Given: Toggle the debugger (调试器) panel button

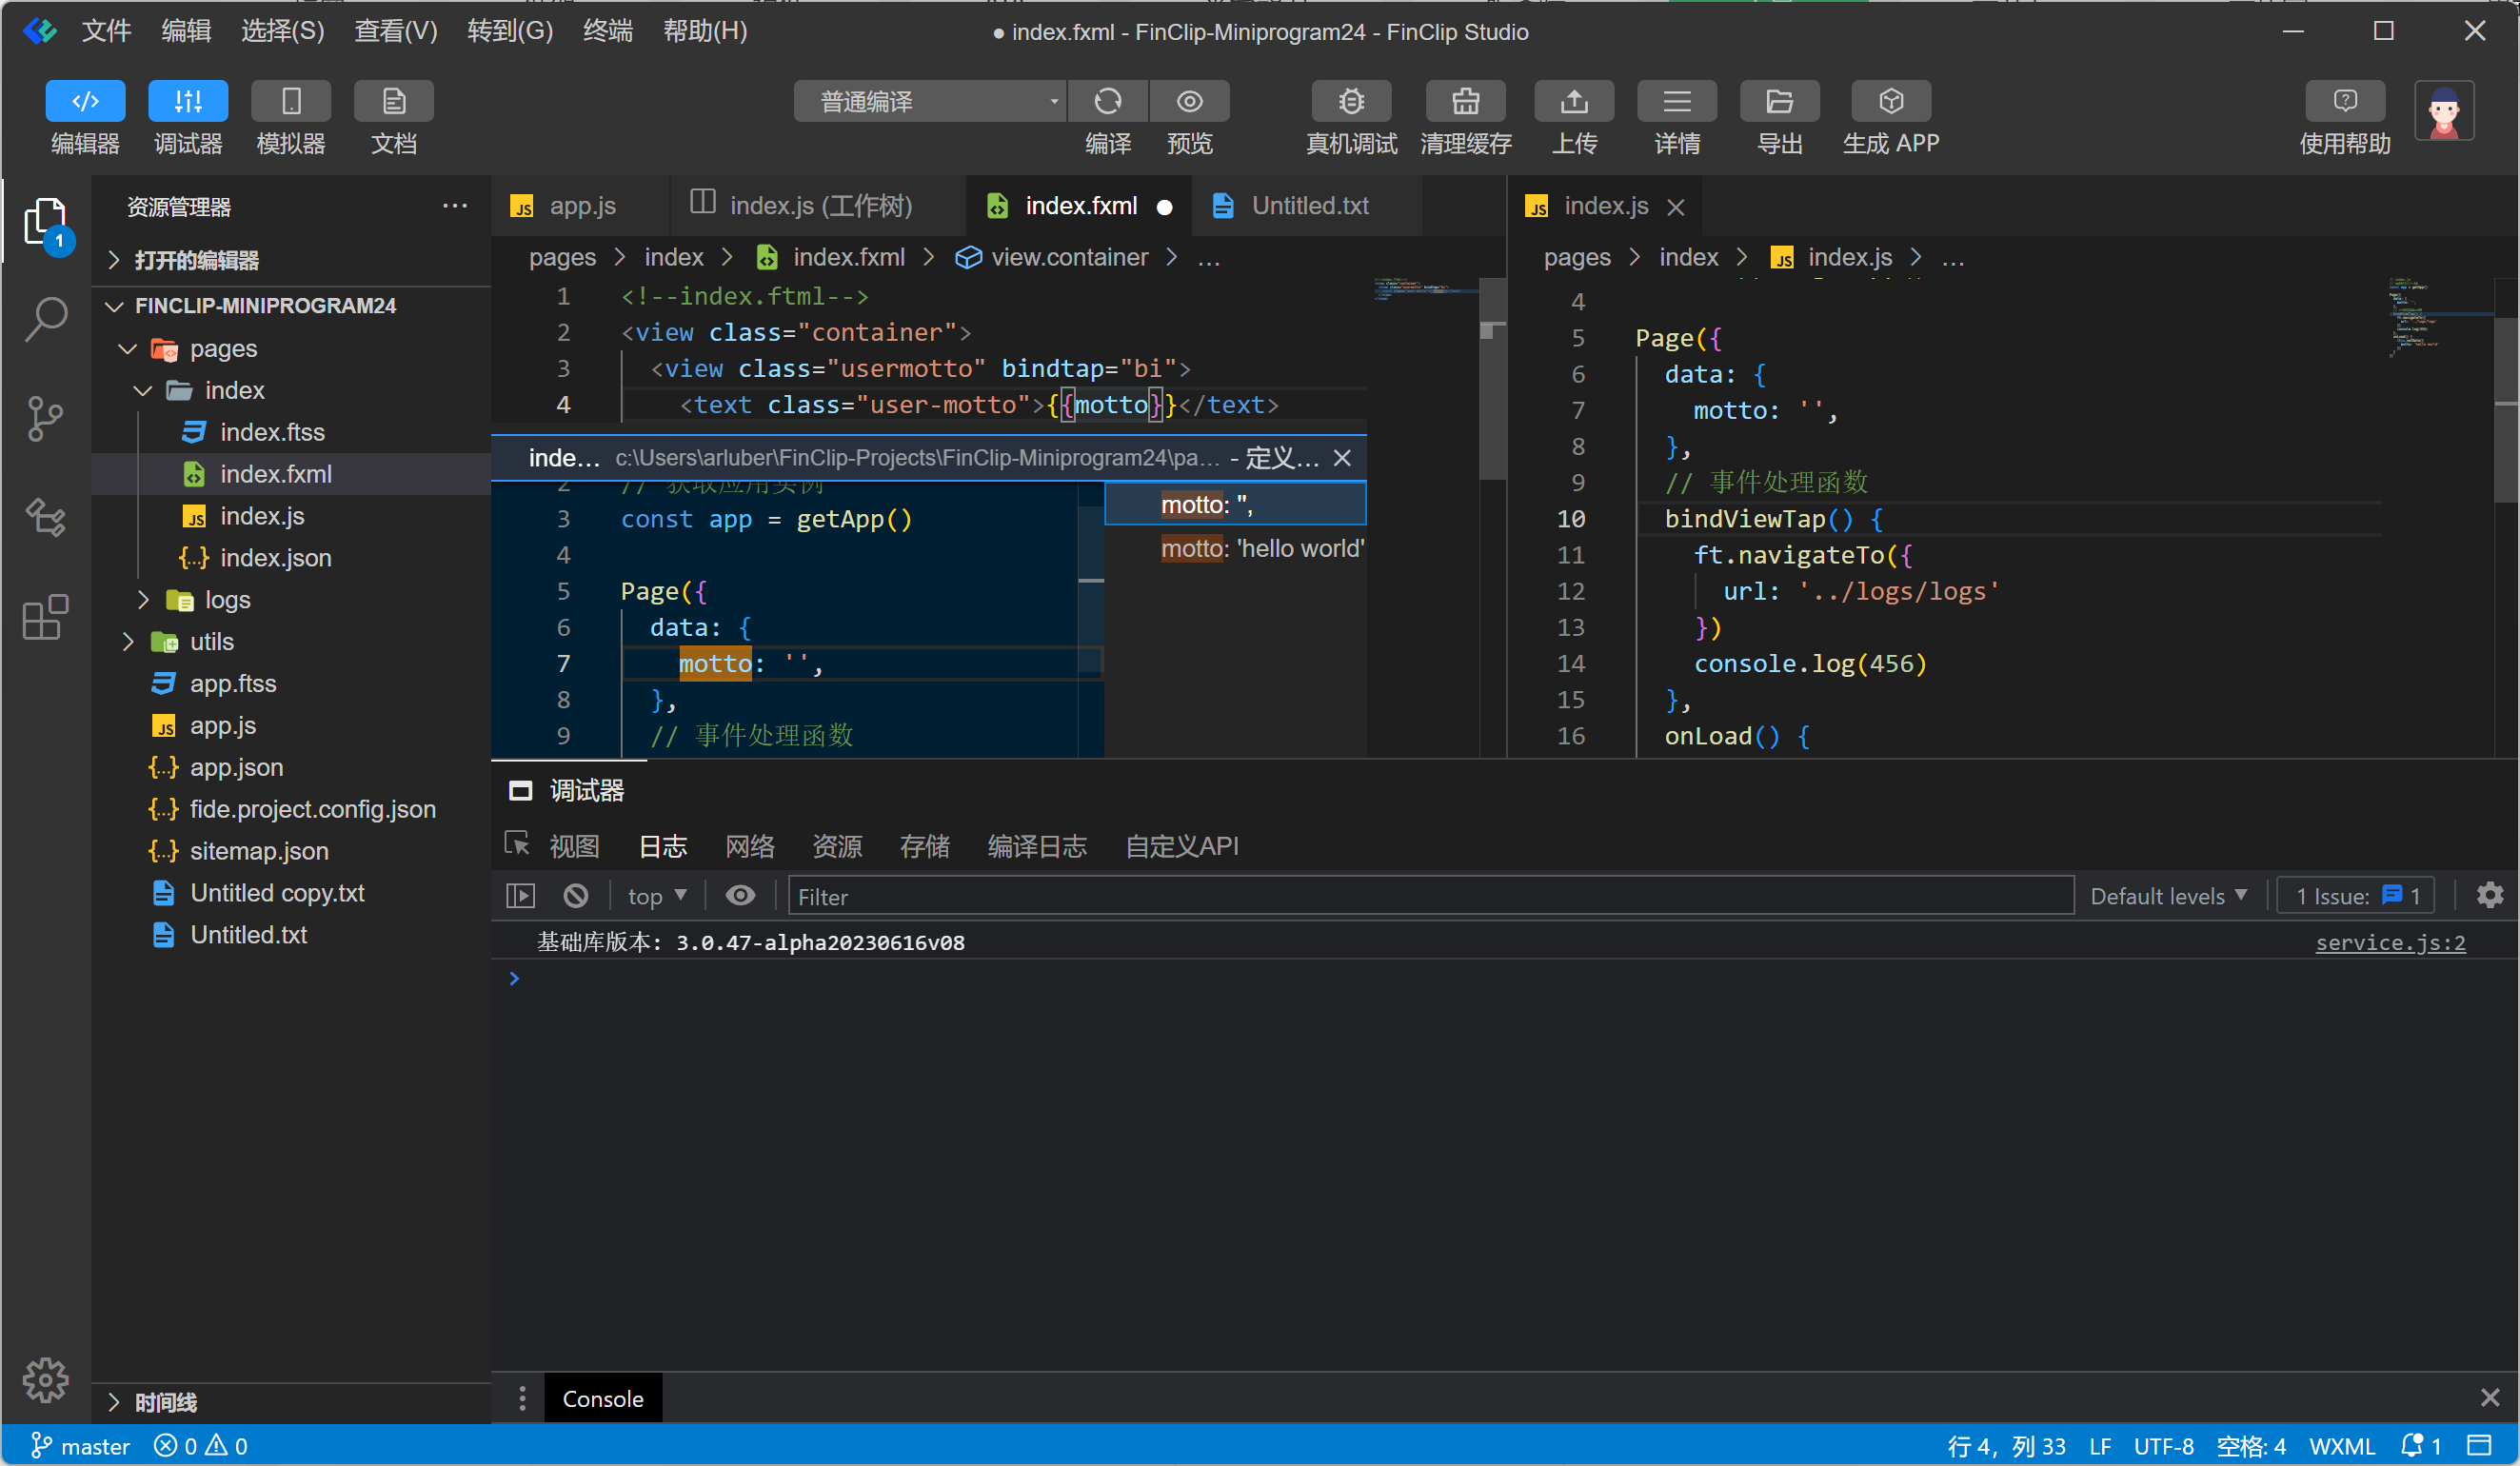Looking at the screenshot, I should click(188, 102).
